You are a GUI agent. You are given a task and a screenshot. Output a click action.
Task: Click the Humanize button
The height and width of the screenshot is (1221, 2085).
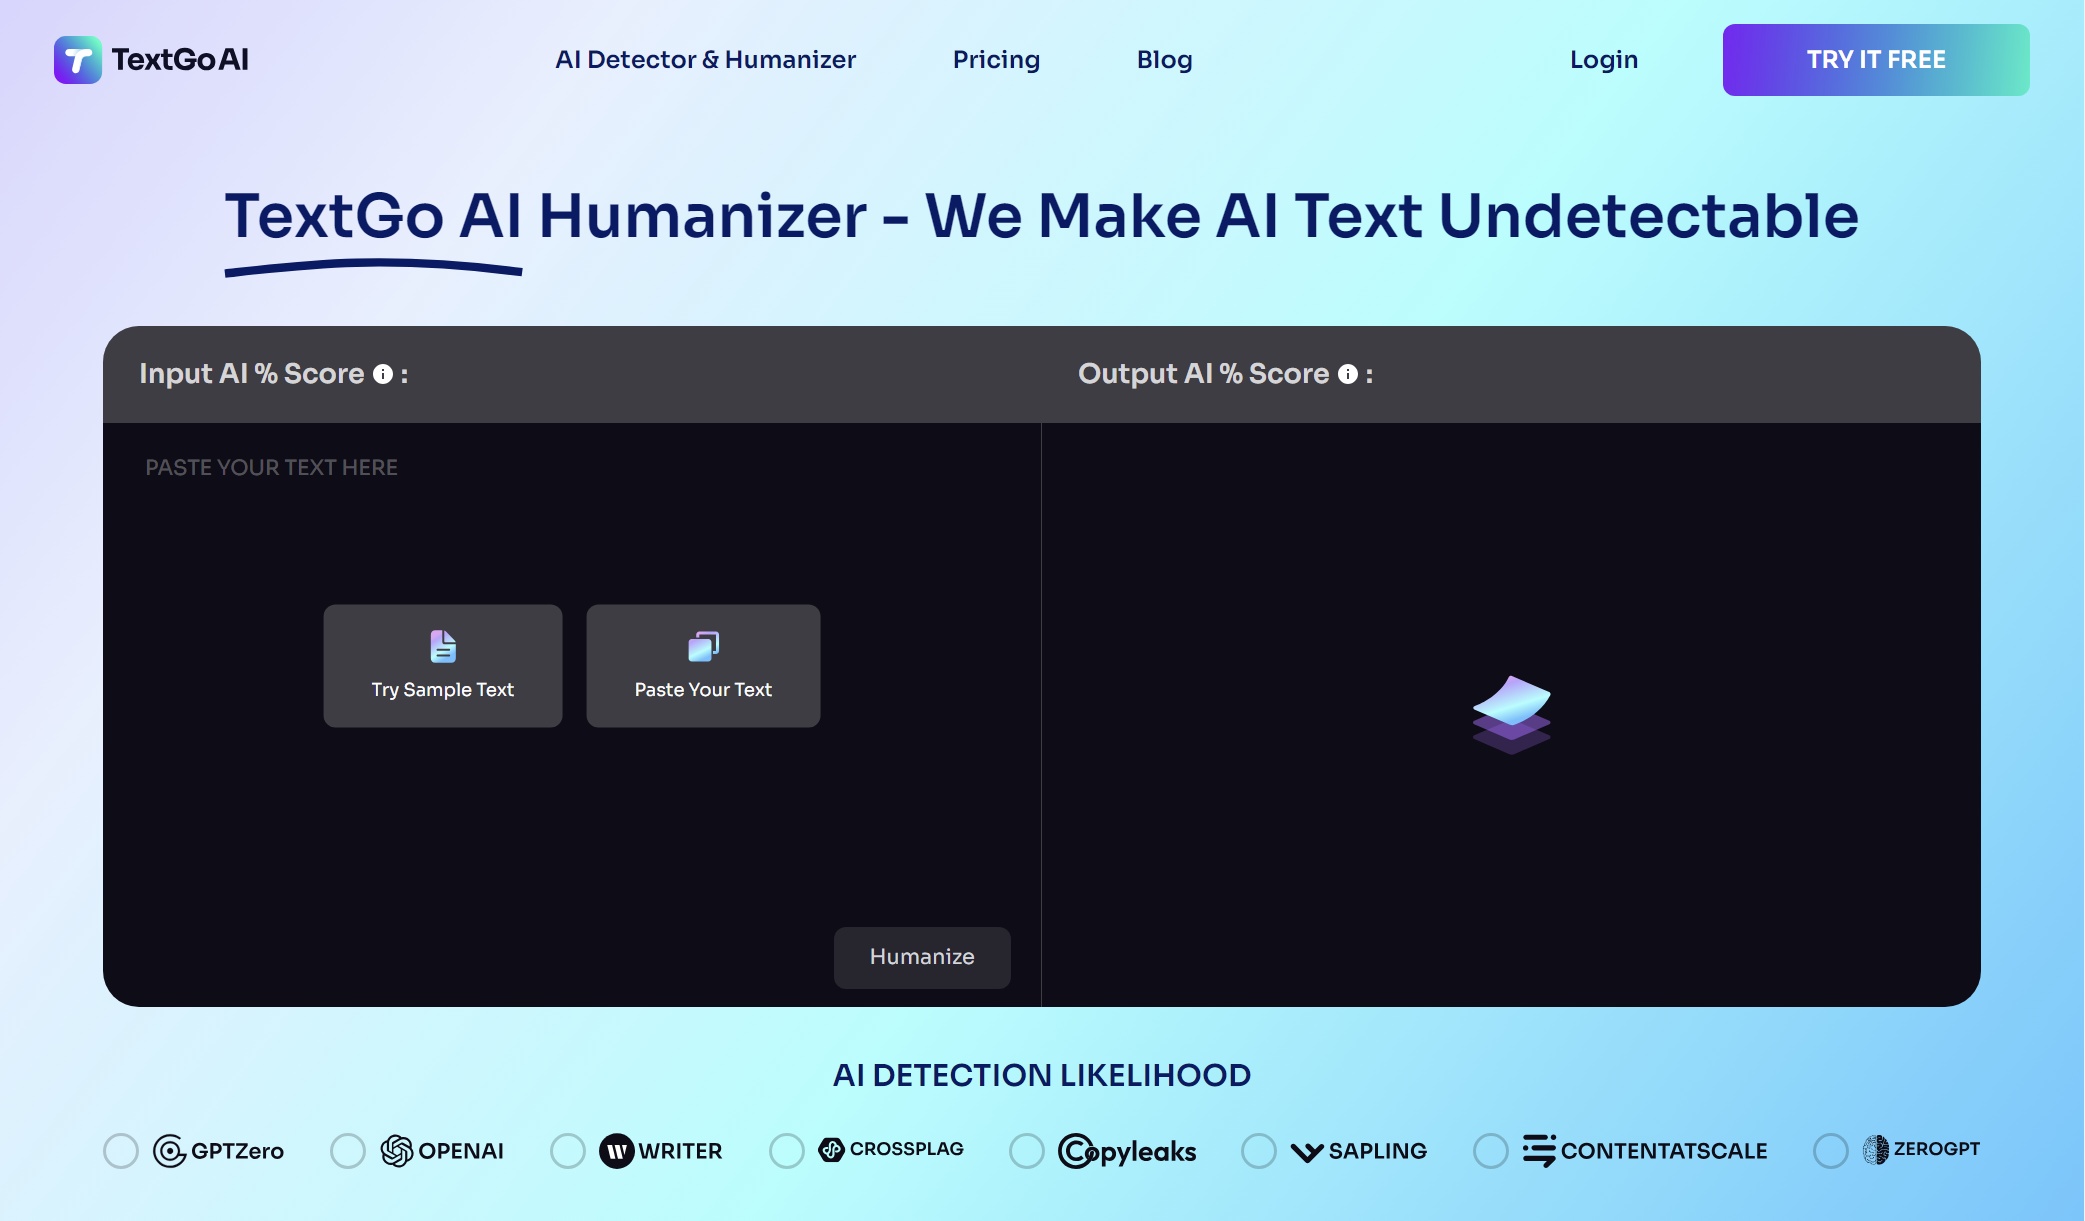(x=921, y=956)
